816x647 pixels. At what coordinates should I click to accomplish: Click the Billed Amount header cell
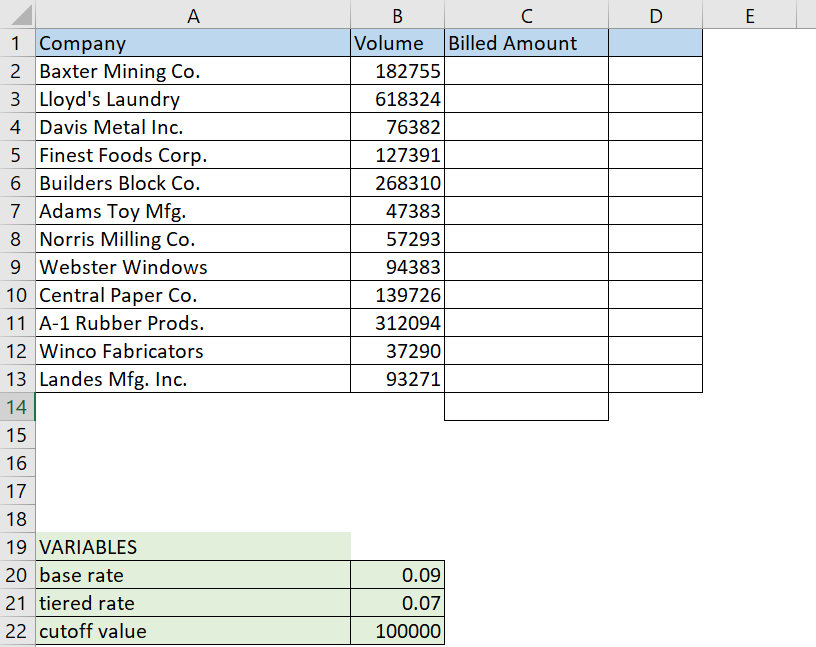click(527, 43)
